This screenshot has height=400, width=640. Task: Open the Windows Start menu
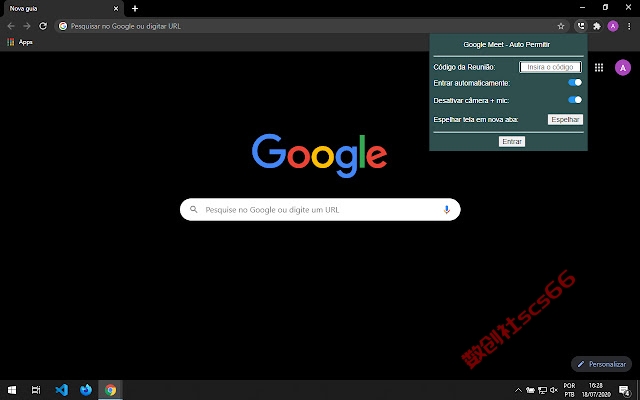pos(12,390)
